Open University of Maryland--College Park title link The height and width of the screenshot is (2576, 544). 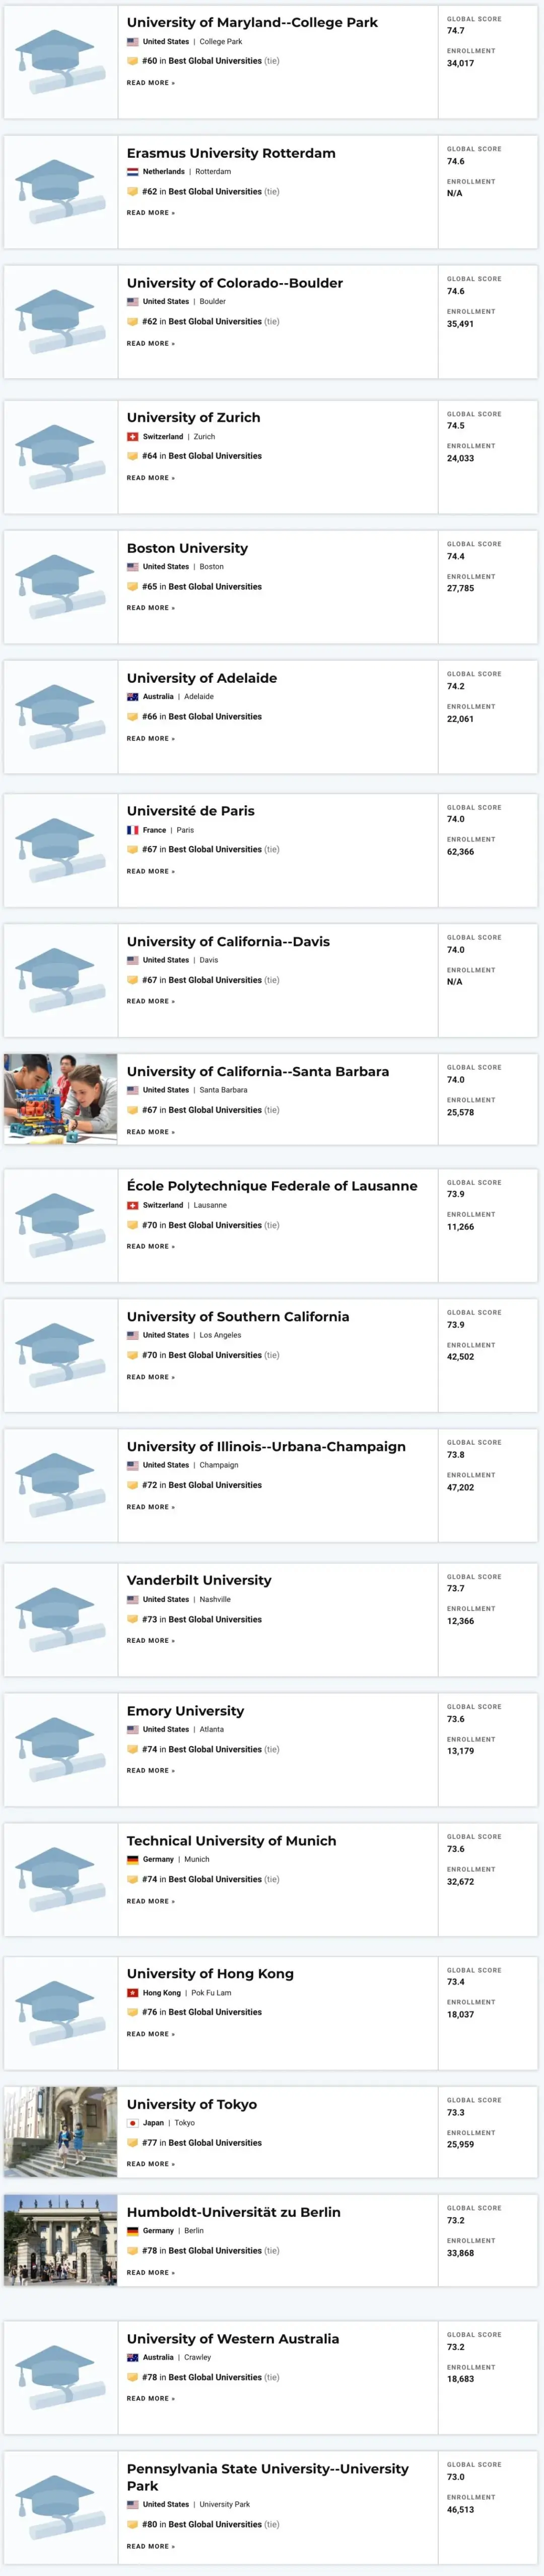tap(252, 22)
